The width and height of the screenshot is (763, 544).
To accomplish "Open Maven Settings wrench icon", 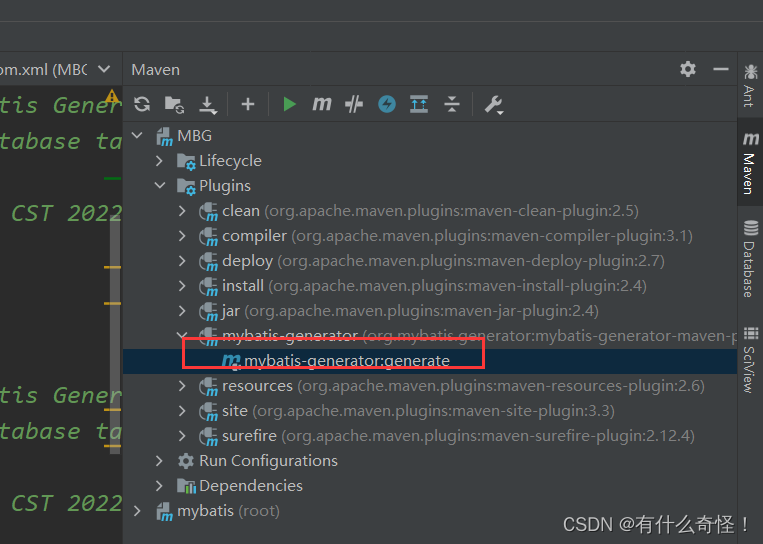I will (x=493, y=105).
